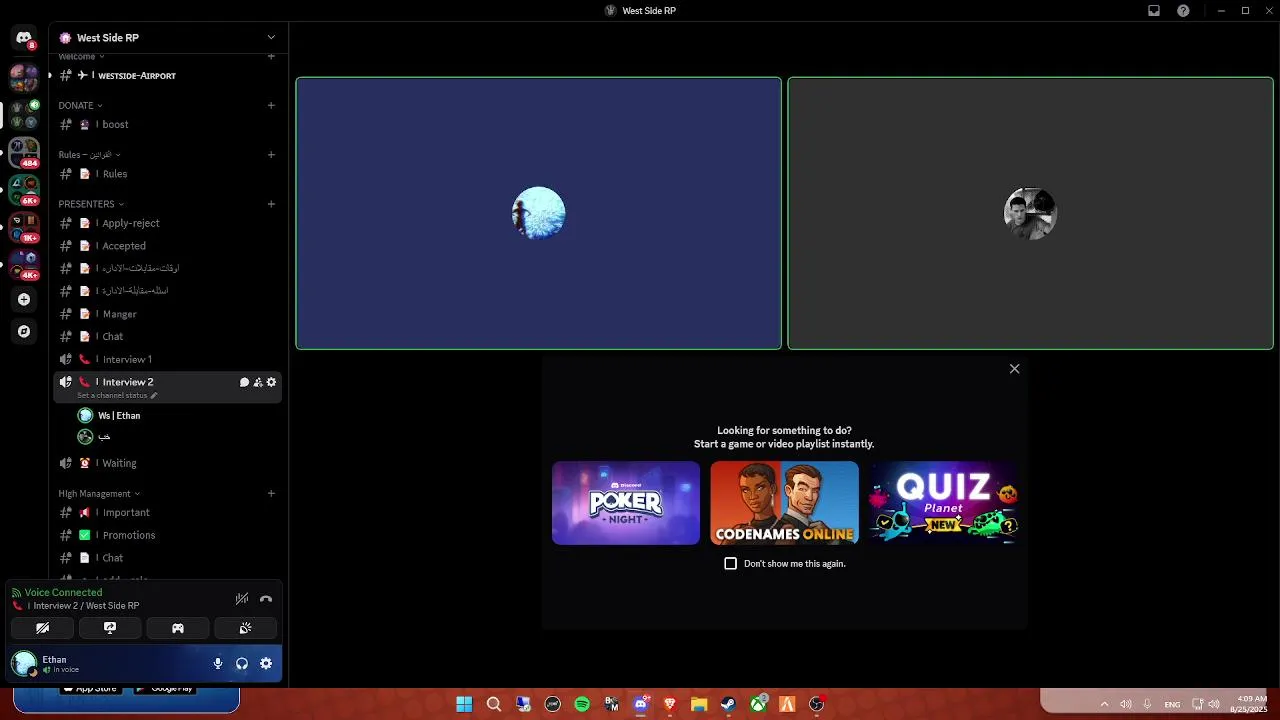Invite people to Interview 2 channel
1280x720 pixels.
258,382
